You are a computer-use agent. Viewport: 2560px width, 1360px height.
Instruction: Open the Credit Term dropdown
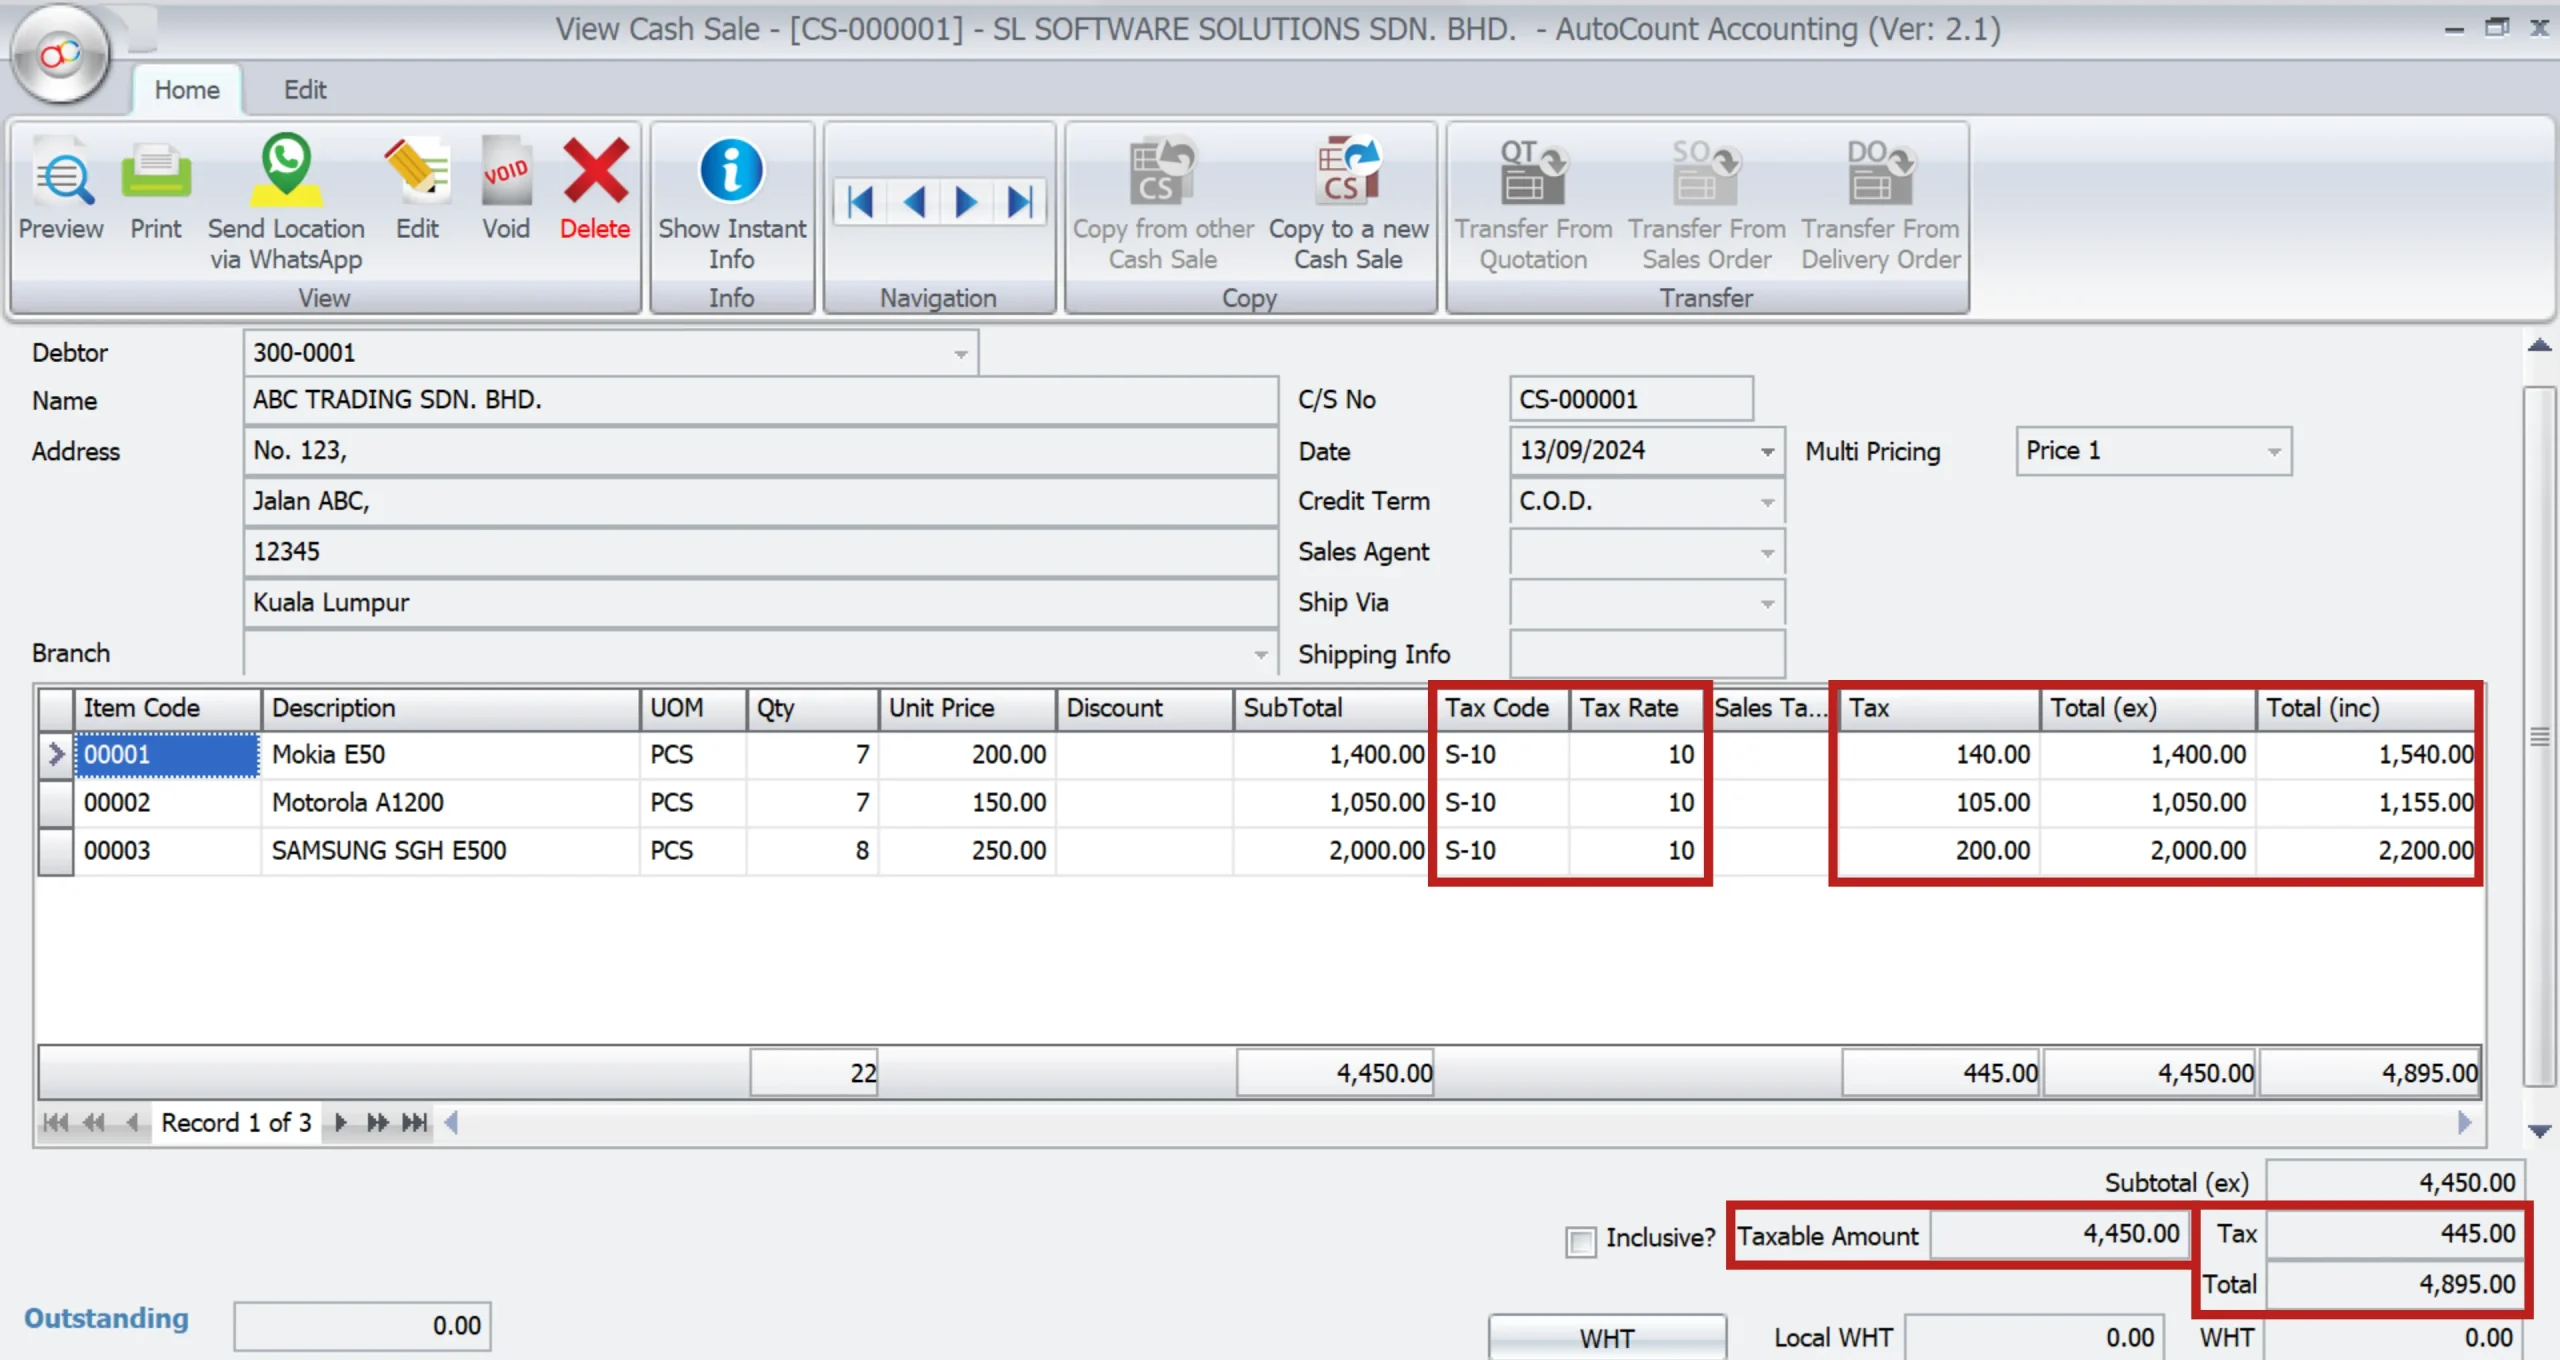pyautogui.click(x=1767, y=502)
